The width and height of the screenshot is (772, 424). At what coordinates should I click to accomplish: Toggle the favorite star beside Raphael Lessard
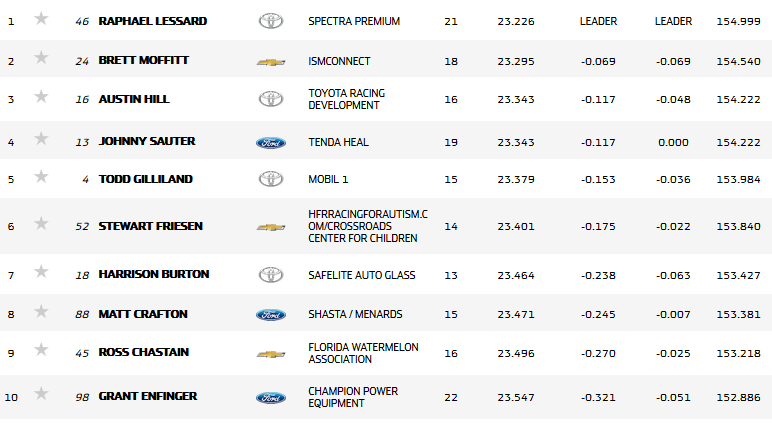click(x=41, y=19)
